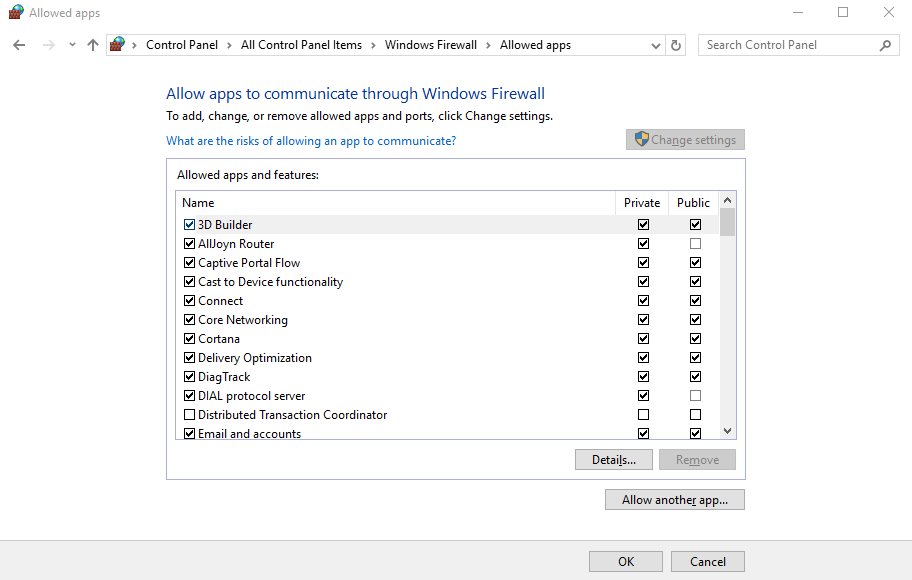Navigate to Windows Firewall breadcrumb
Screen dimensions: 912x580
pos(430,45)
